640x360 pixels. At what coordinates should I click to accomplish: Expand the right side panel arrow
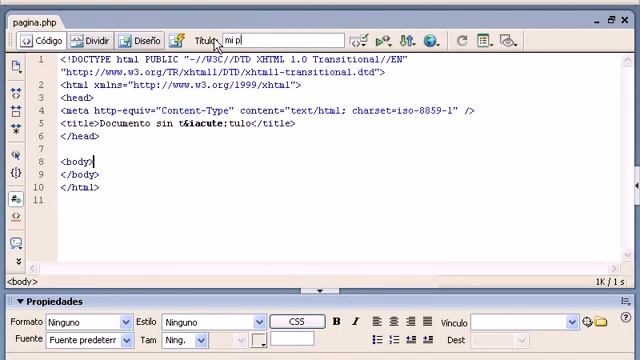pyautogui.click(x=637, y=186)
